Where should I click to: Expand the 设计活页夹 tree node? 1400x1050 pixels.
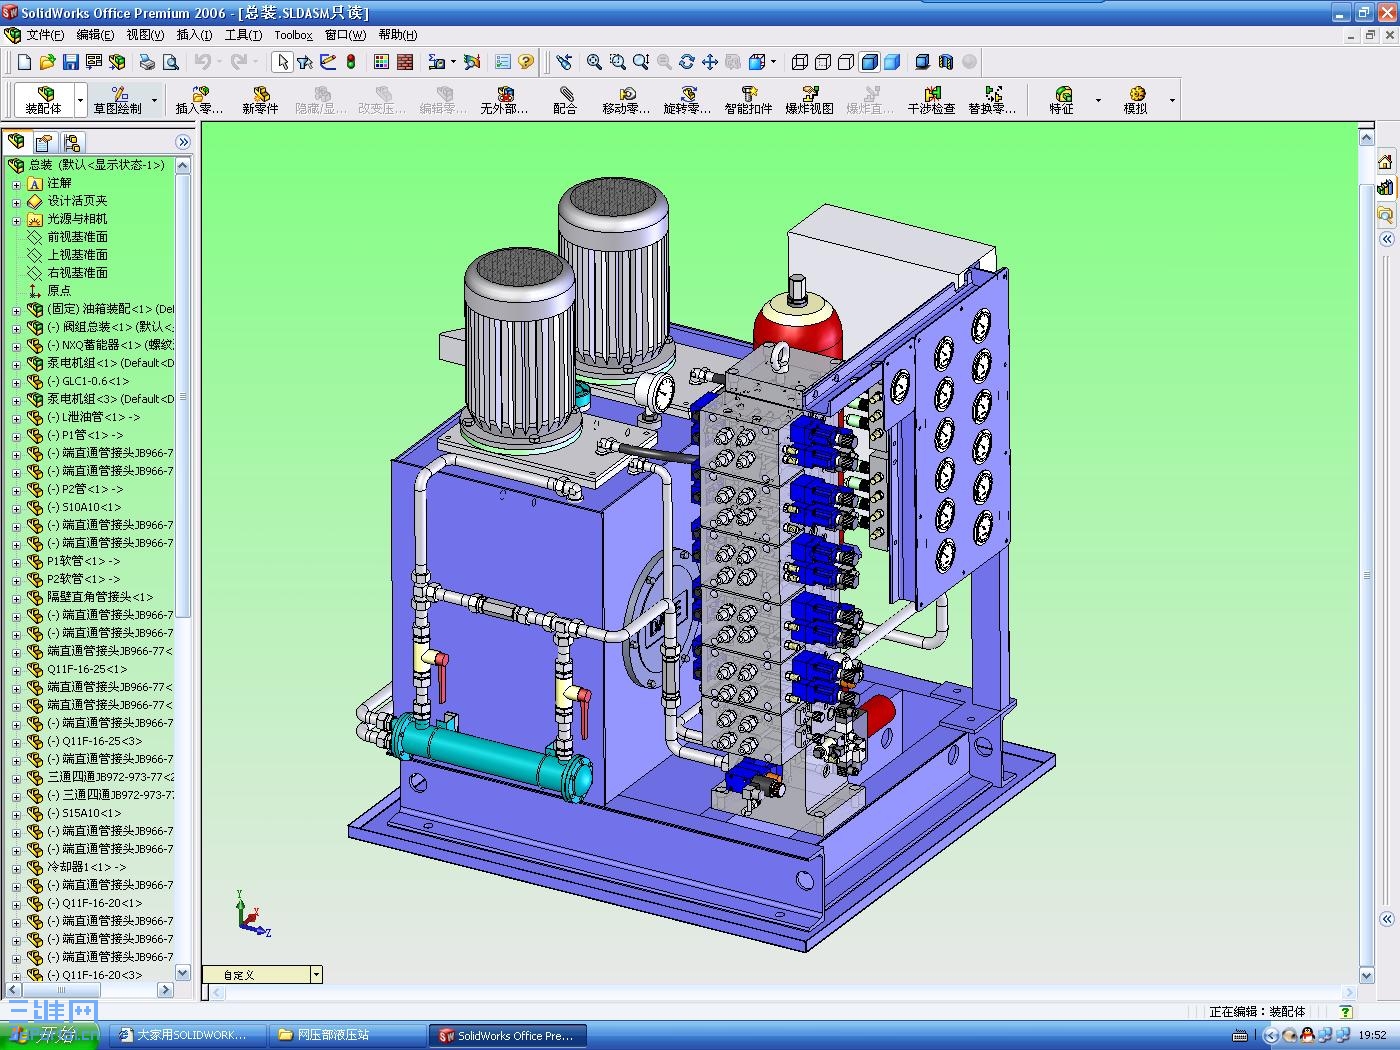16,202
